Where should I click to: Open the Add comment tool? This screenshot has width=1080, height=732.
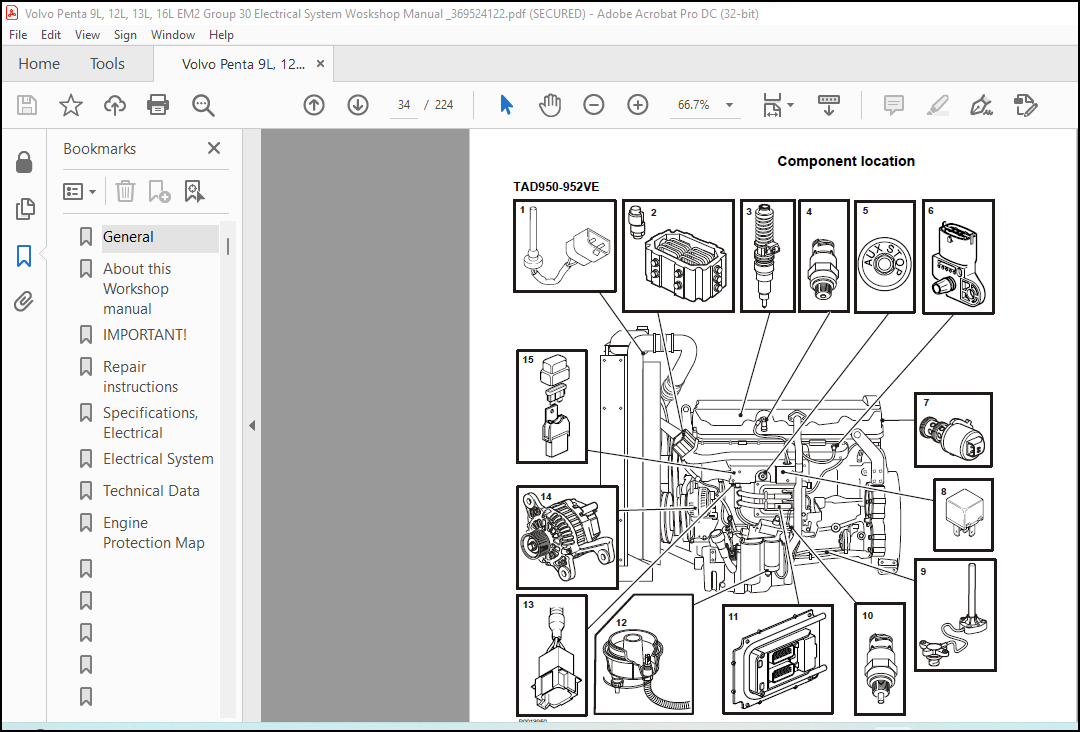coord(893,105)
